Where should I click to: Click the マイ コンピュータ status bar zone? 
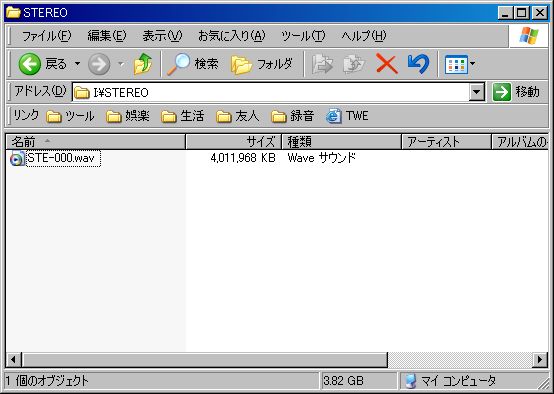coord(450,381)
